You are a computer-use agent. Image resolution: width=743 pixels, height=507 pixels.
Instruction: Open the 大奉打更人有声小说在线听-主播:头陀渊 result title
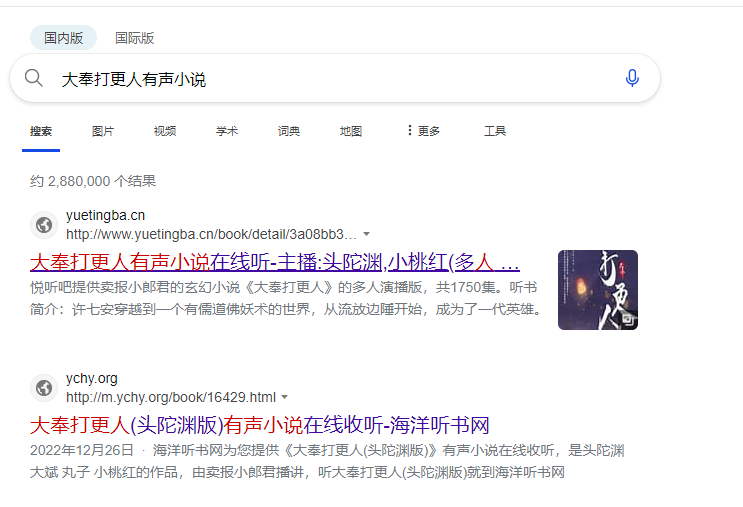click(x=275, y=262)
